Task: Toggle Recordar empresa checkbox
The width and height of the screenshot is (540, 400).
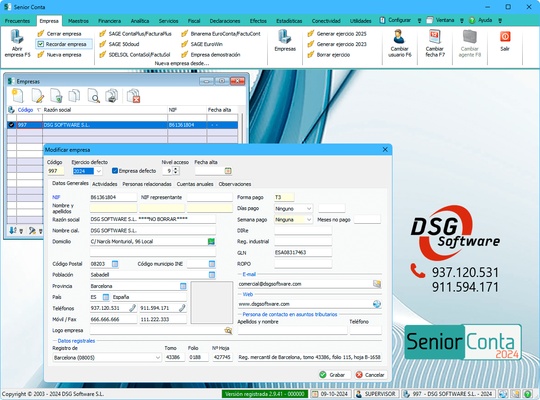Action: (x=41, y=44)
